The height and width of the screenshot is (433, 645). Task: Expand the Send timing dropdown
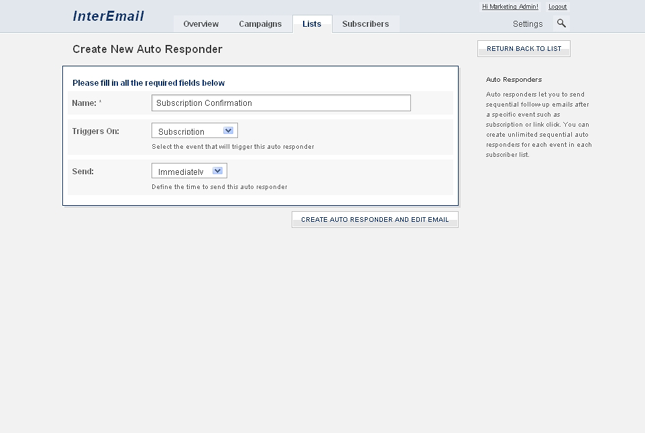click(x=189, y=172)
